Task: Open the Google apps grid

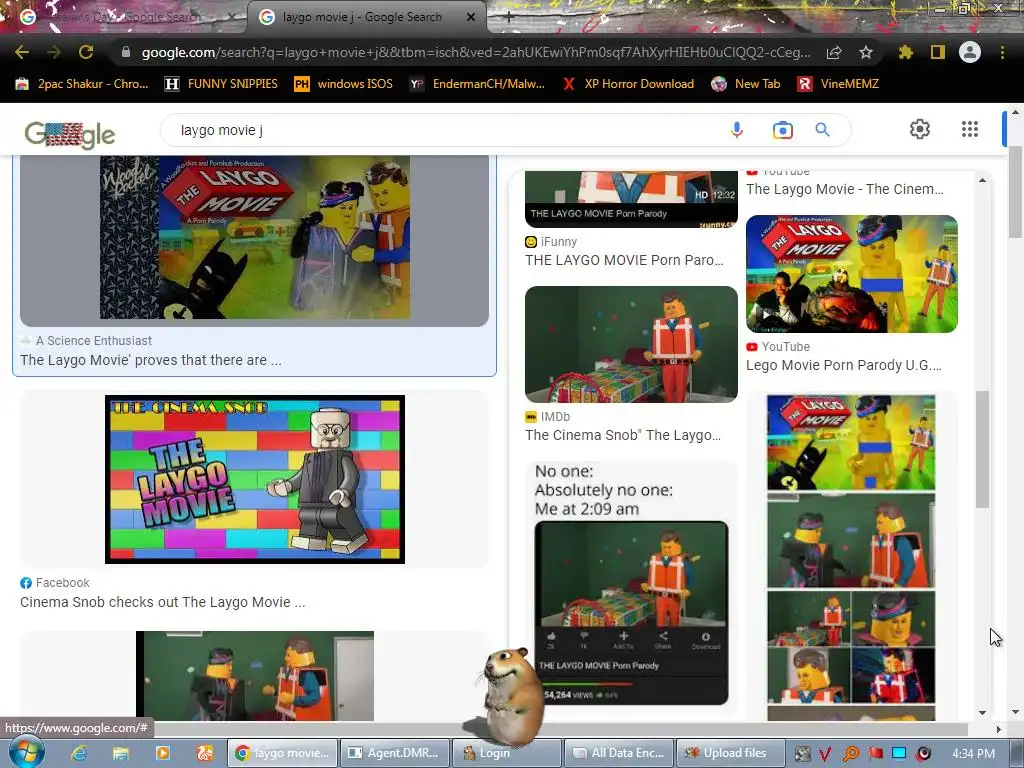Action: 970,129
